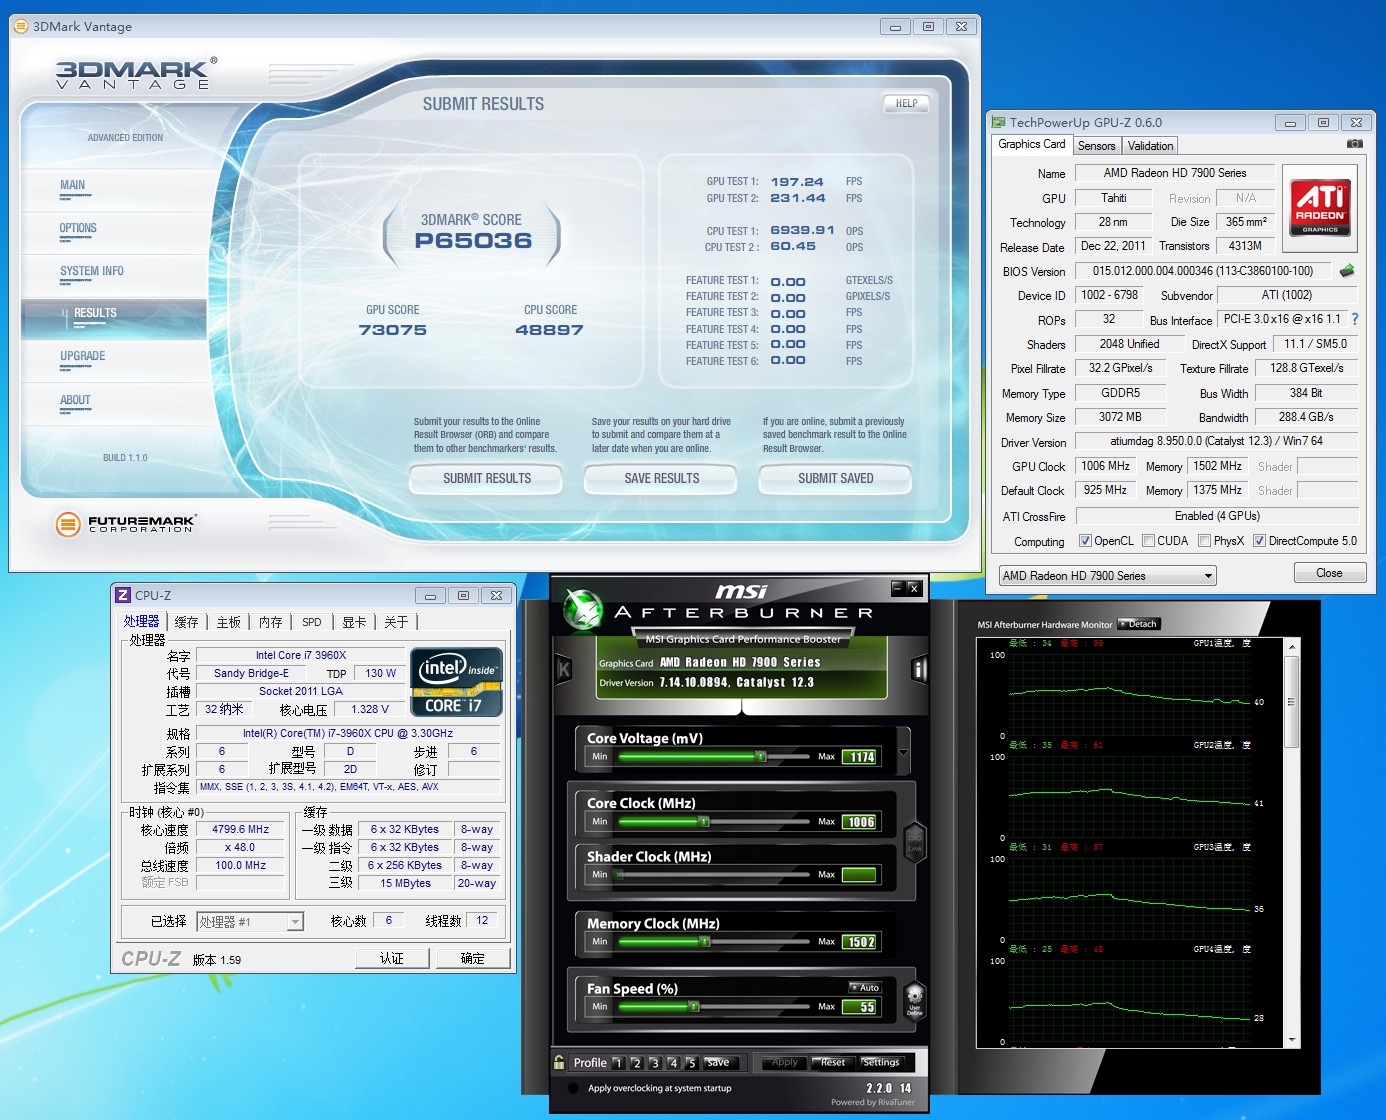Expand the Core Voltage arrow in Afterburner

(x=904, y=752)
